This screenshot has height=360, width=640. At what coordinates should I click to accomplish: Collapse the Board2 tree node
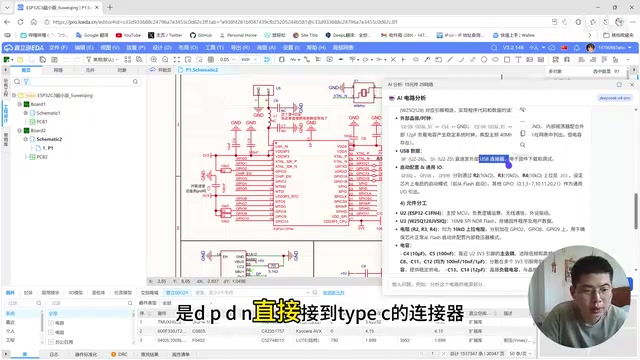coord(20,131)
